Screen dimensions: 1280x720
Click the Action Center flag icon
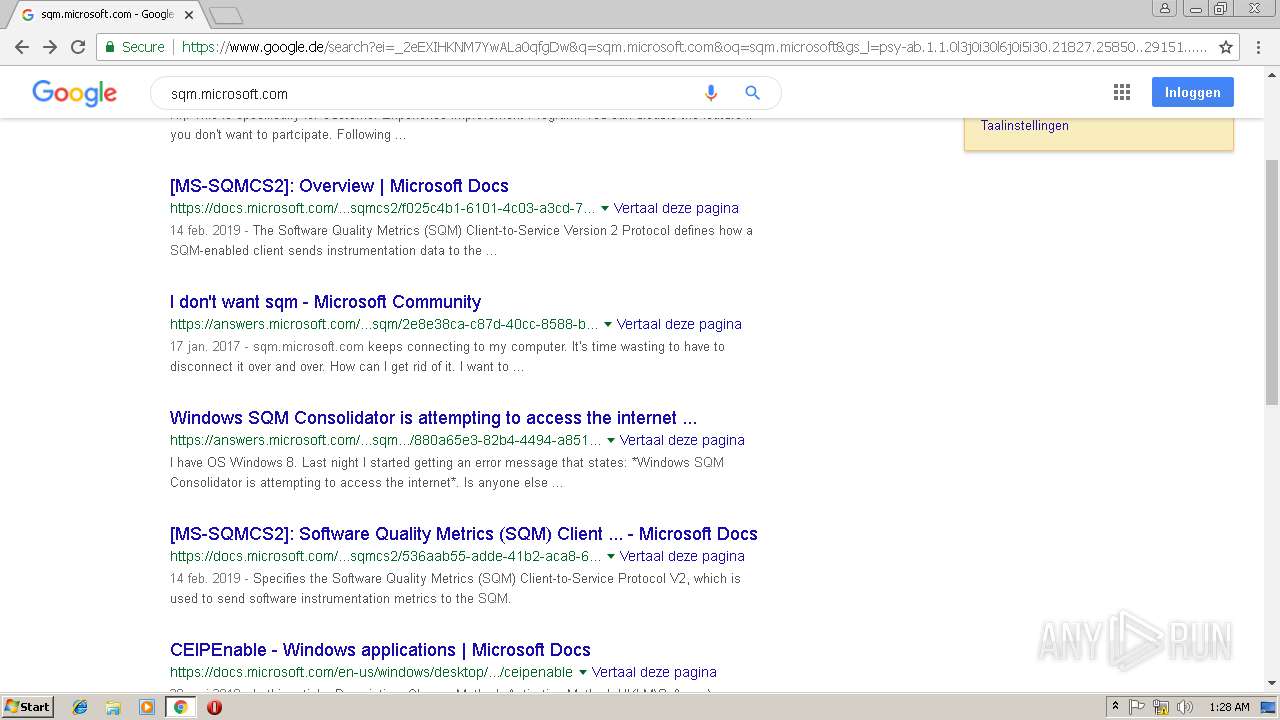1137,707
